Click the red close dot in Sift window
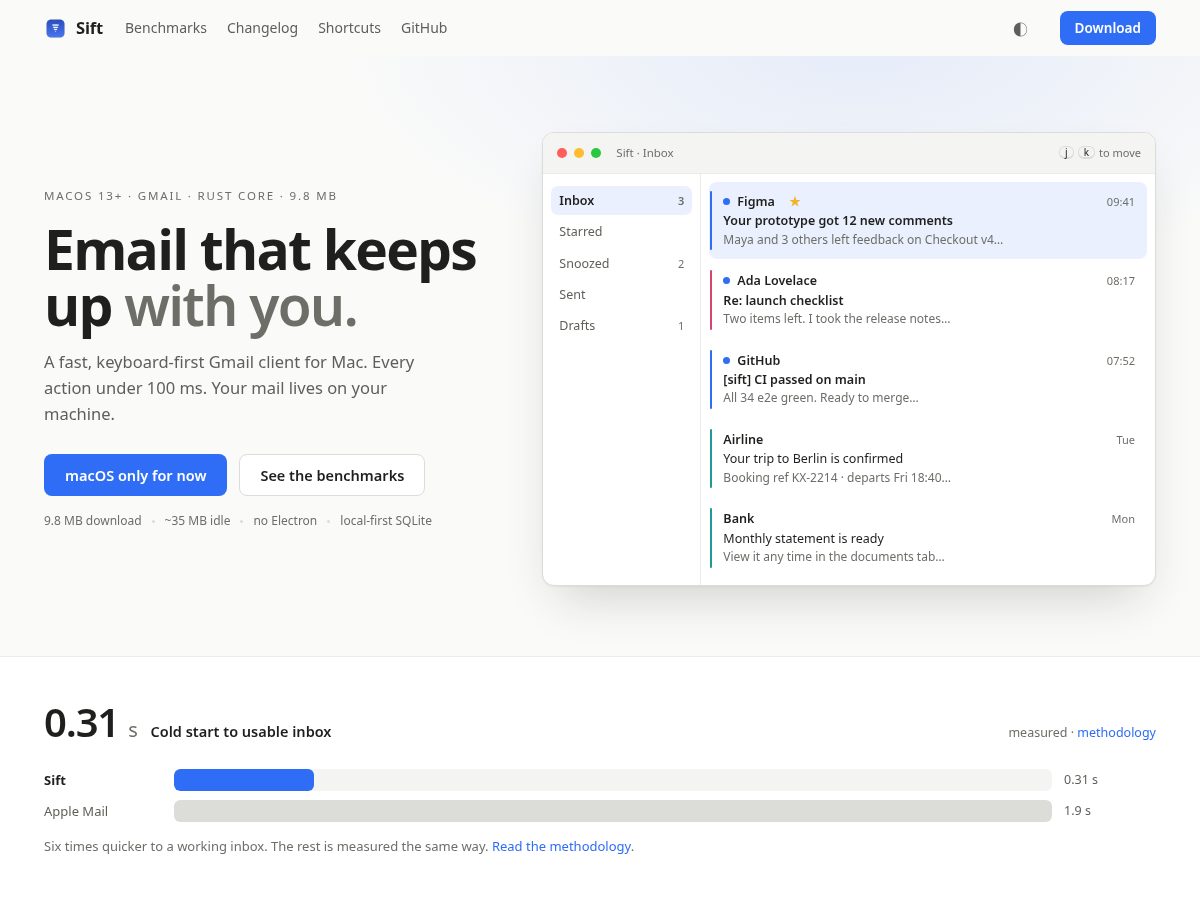Screen dimensions: 1200x900 562,153
